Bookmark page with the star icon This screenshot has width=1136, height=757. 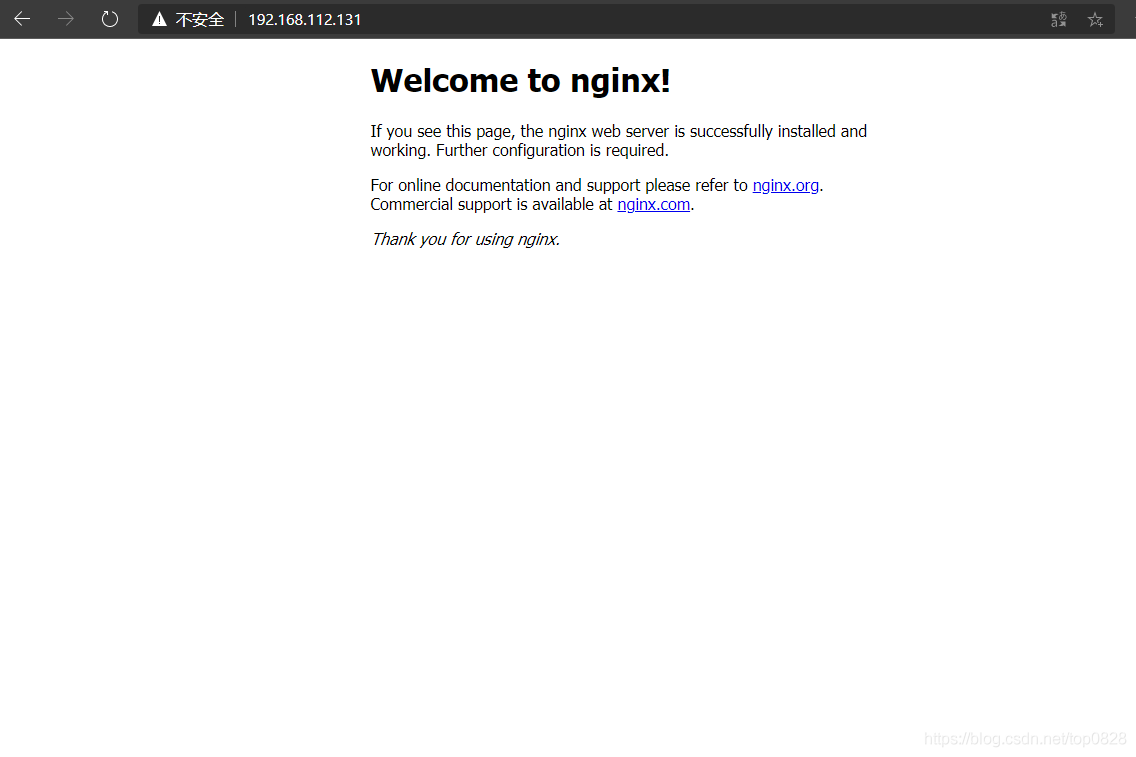click(1095, 20)
